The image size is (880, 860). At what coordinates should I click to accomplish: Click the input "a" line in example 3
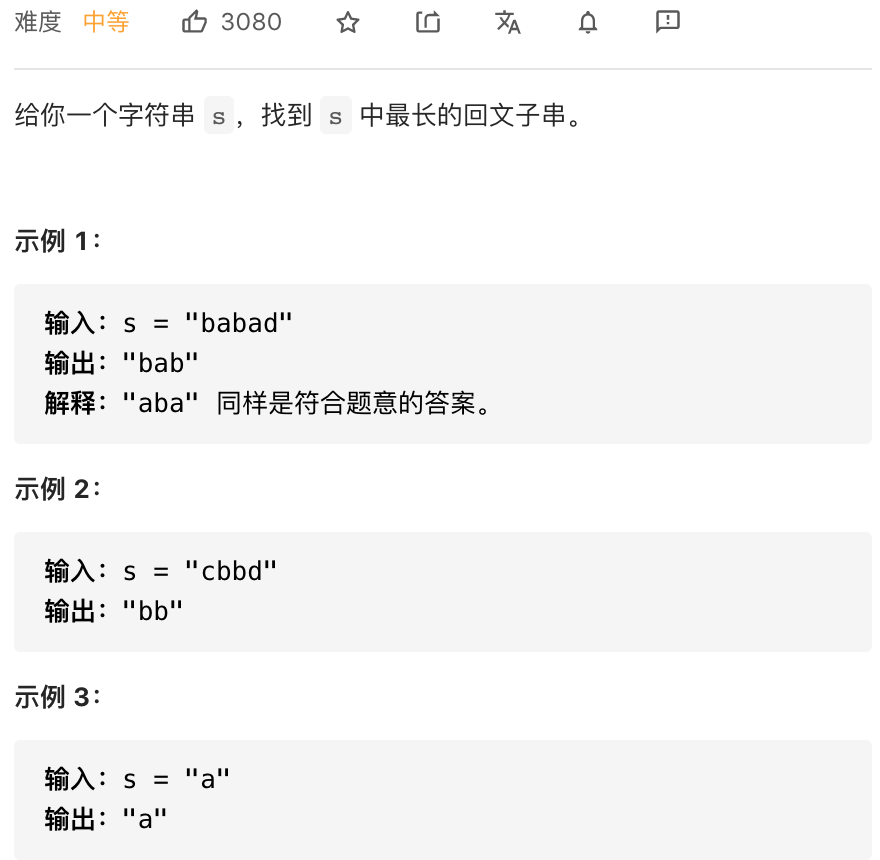point(137,779)
